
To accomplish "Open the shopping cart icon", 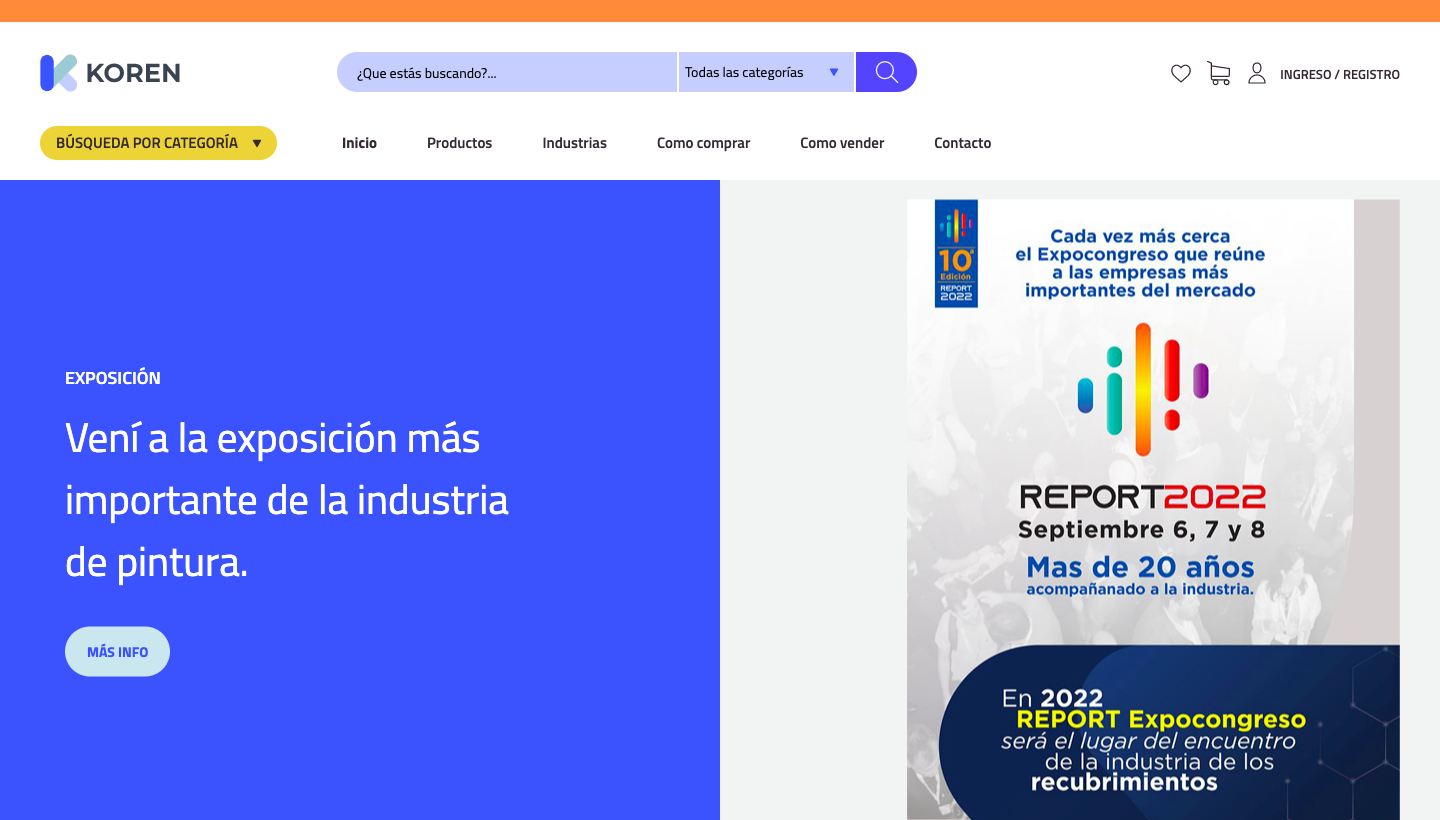I will pos(1219,73).
